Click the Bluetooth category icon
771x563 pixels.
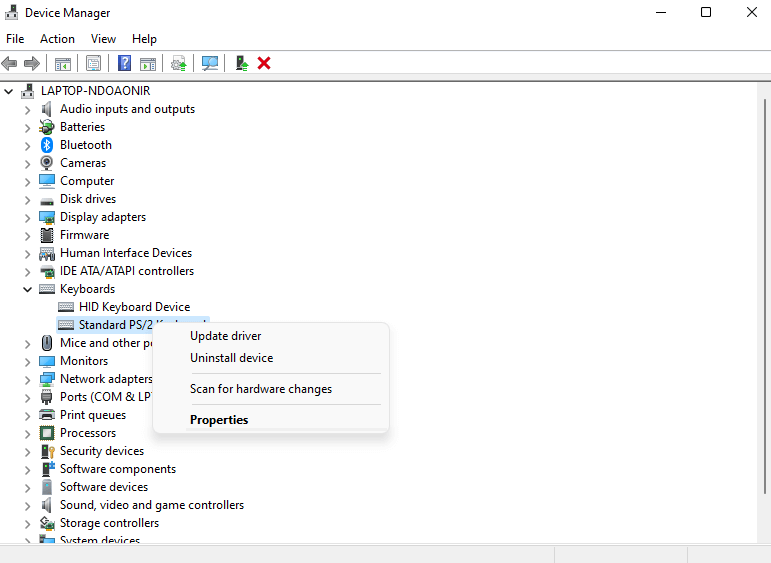coord(47,145)
